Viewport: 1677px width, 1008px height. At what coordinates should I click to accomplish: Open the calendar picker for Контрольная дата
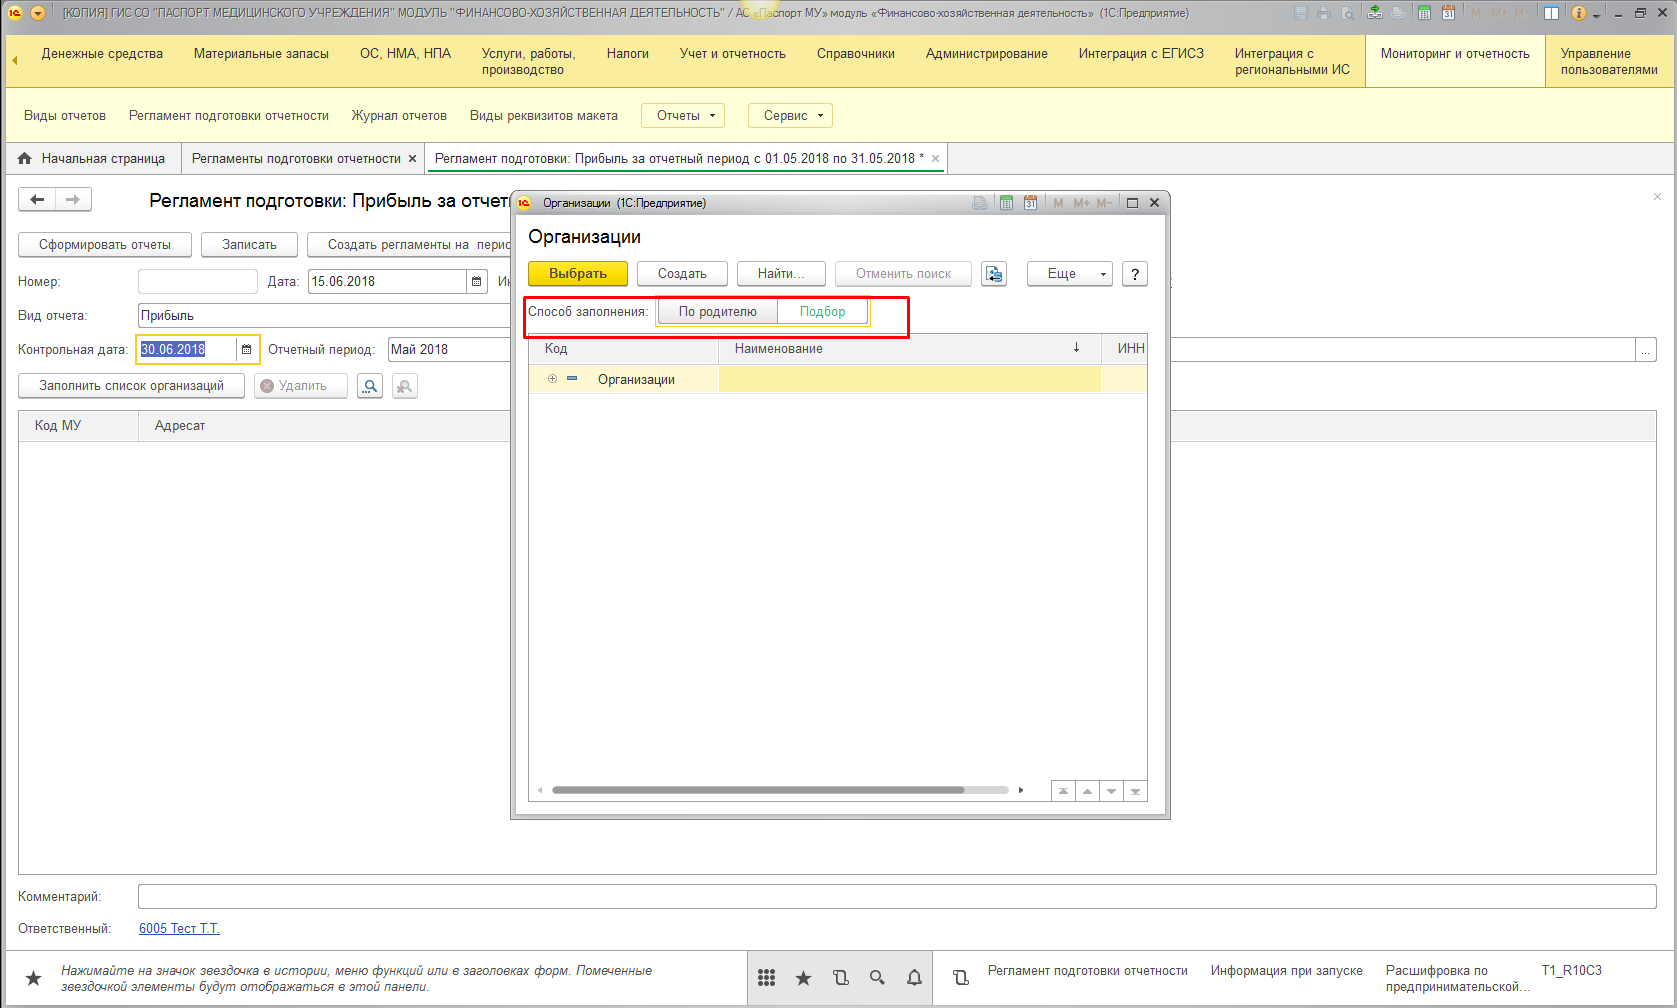coord(247,350)
